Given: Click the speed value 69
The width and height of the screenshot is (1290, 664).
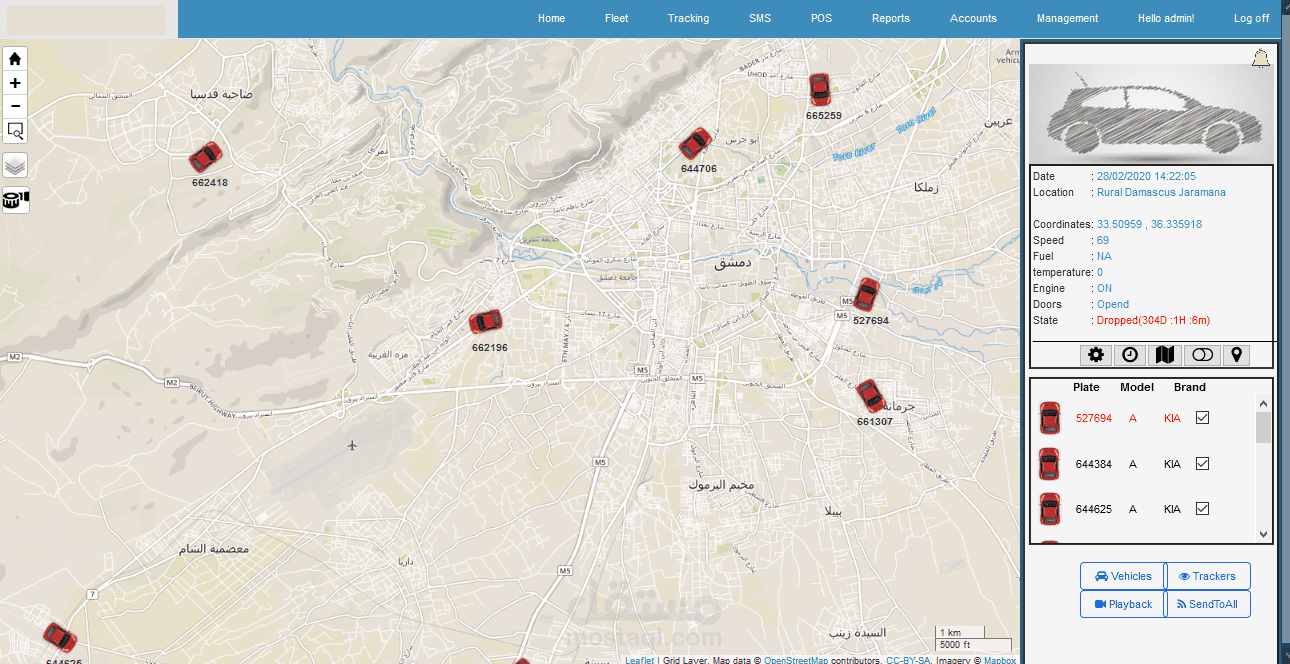Looking at the screenshot, I should click(x=1103, y=240).
